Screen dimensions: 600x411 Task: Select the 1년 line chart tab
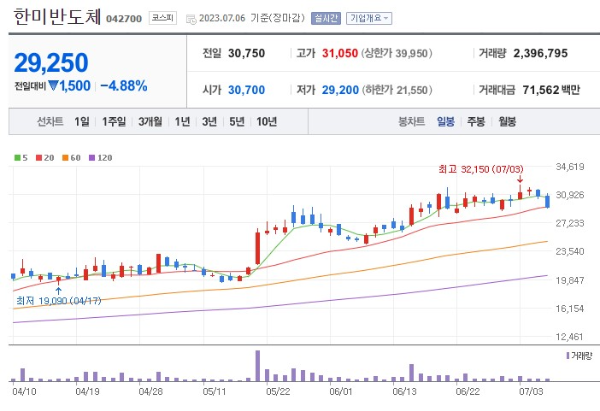click(x=182, y=122)
